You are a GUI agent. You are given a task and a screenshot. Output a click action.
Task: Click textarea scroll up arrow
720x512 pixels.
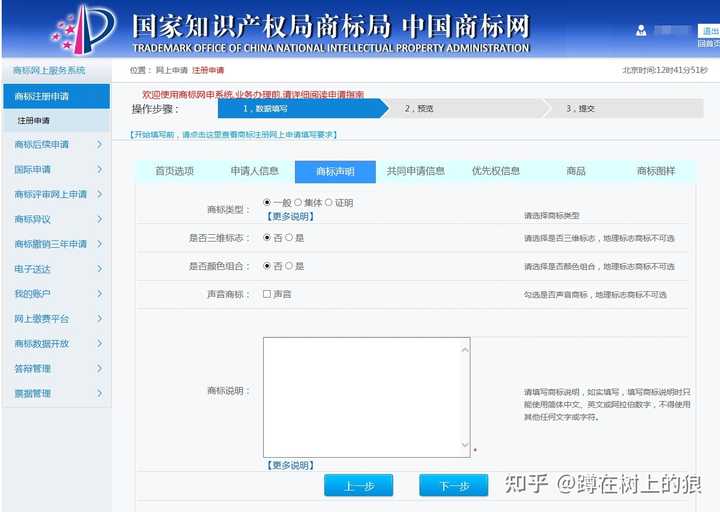tap(465, 350)
